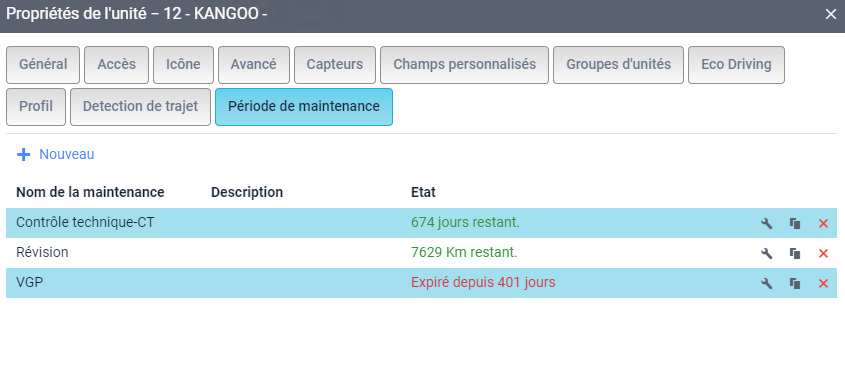Click the Nouveau link to add maintenance

click(67, 155)
